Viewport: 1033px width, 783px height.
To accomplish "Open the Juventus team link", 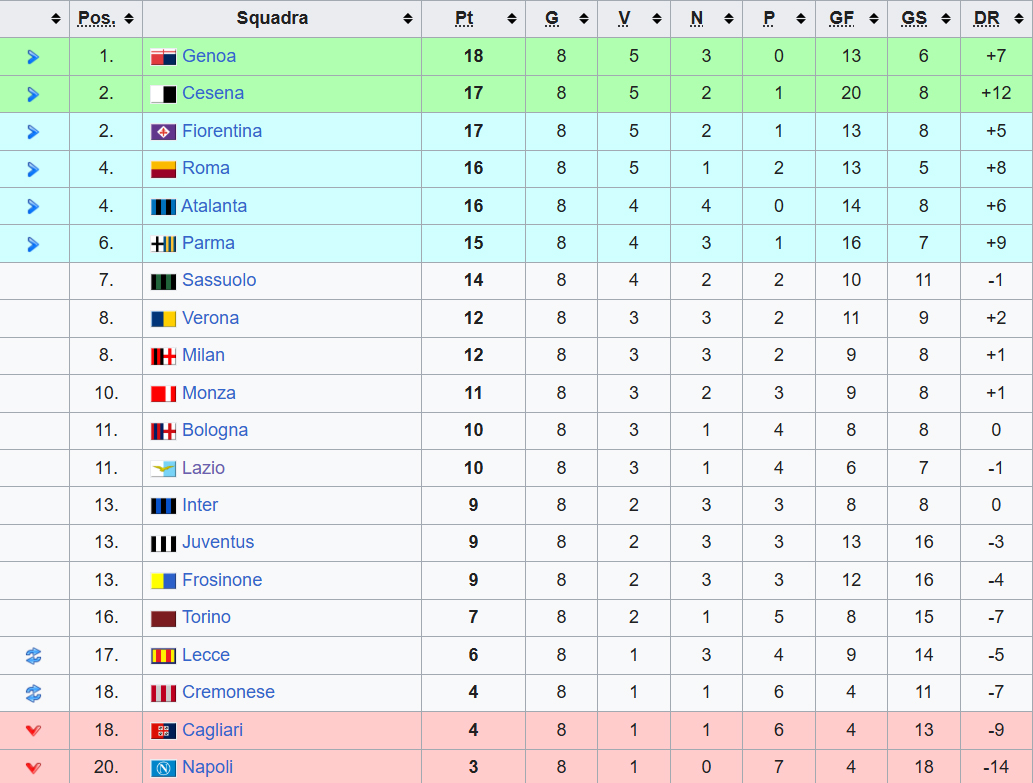I will (218, 542).
